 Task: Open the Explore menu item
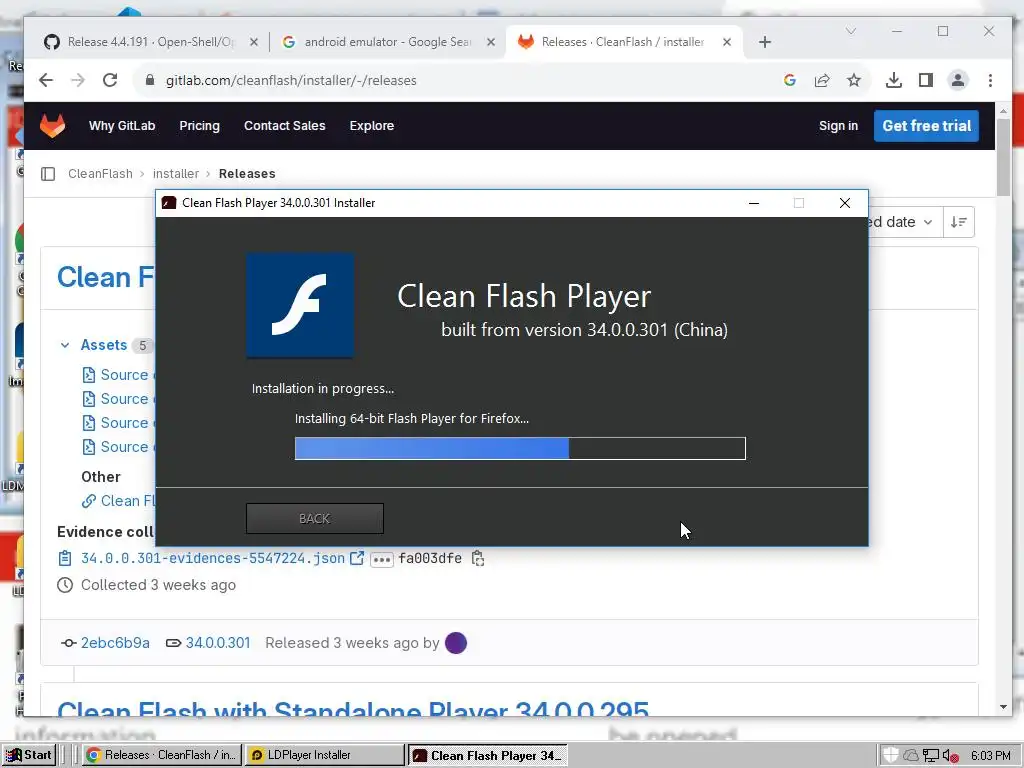tap(372, 125)
